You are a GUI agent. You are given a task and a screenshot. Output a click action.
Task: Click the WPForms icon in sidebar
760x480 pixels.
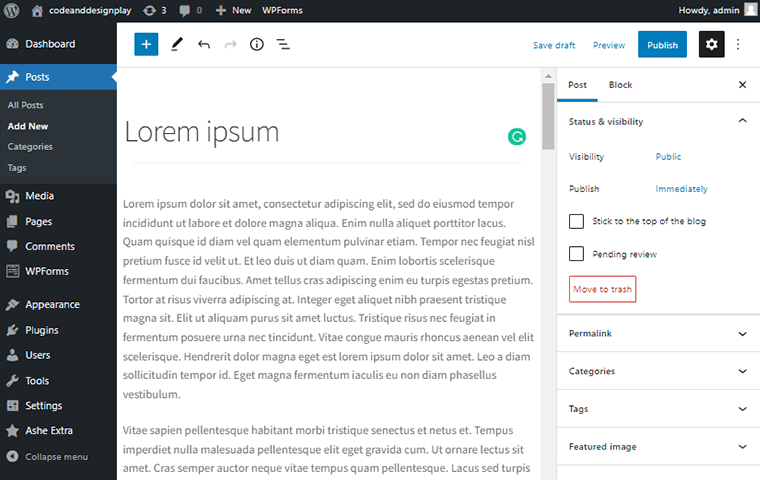click(x=13, y=271)
